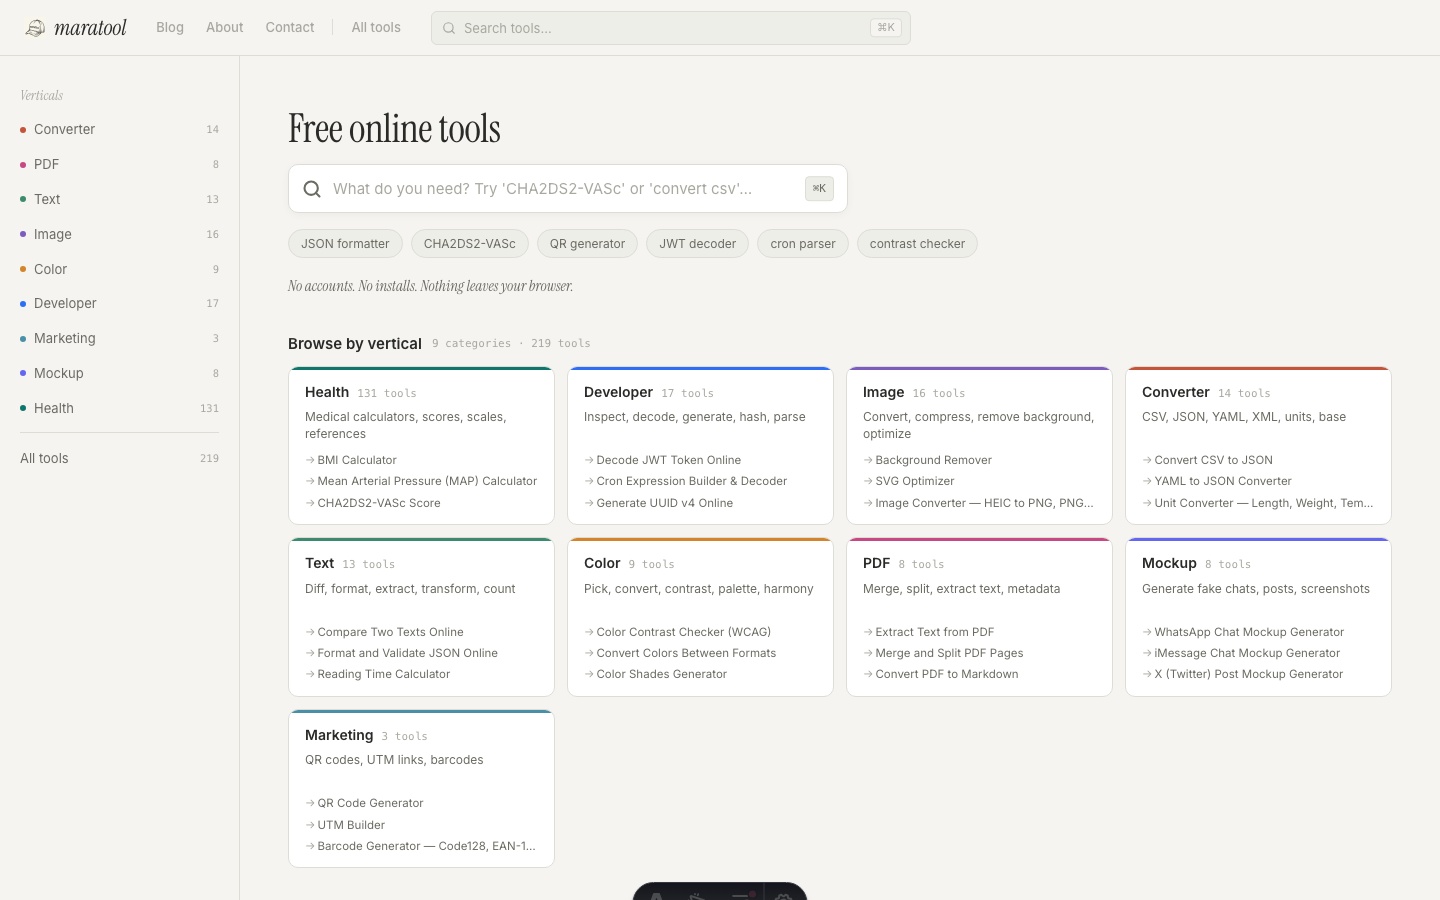This screenshot has height=900, width=1440.
Task: Open Extract Text from PDF
Action: pos(929,632)
